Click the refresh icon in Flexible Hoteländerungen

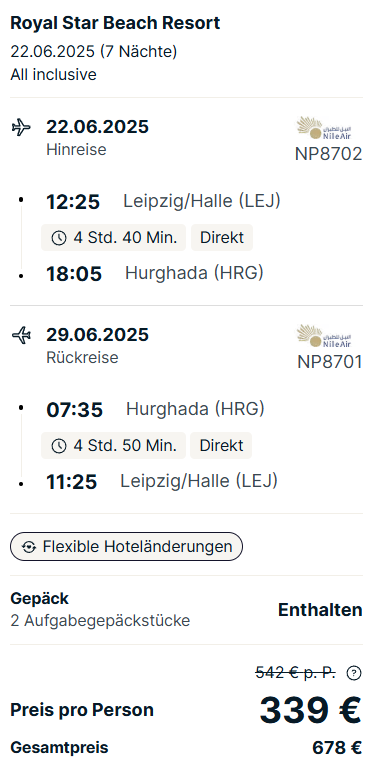[x=29, y=547]
